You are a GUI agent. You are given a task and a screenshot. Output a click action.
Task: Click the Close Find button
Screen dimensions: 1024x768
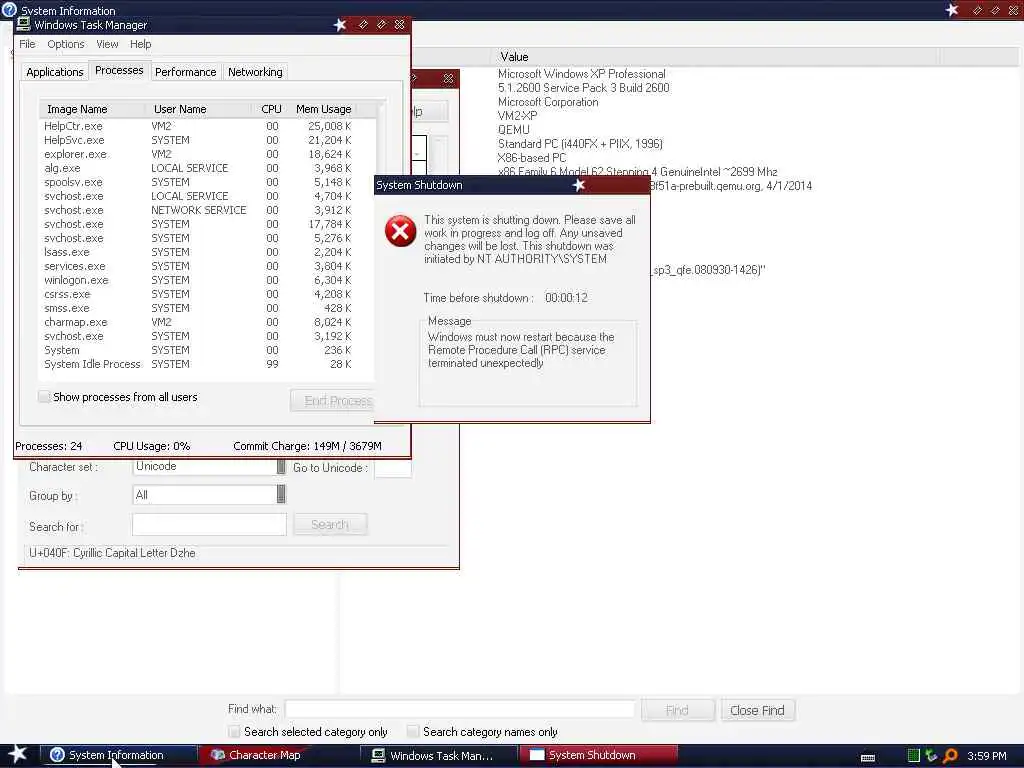[x=758, y=710]
